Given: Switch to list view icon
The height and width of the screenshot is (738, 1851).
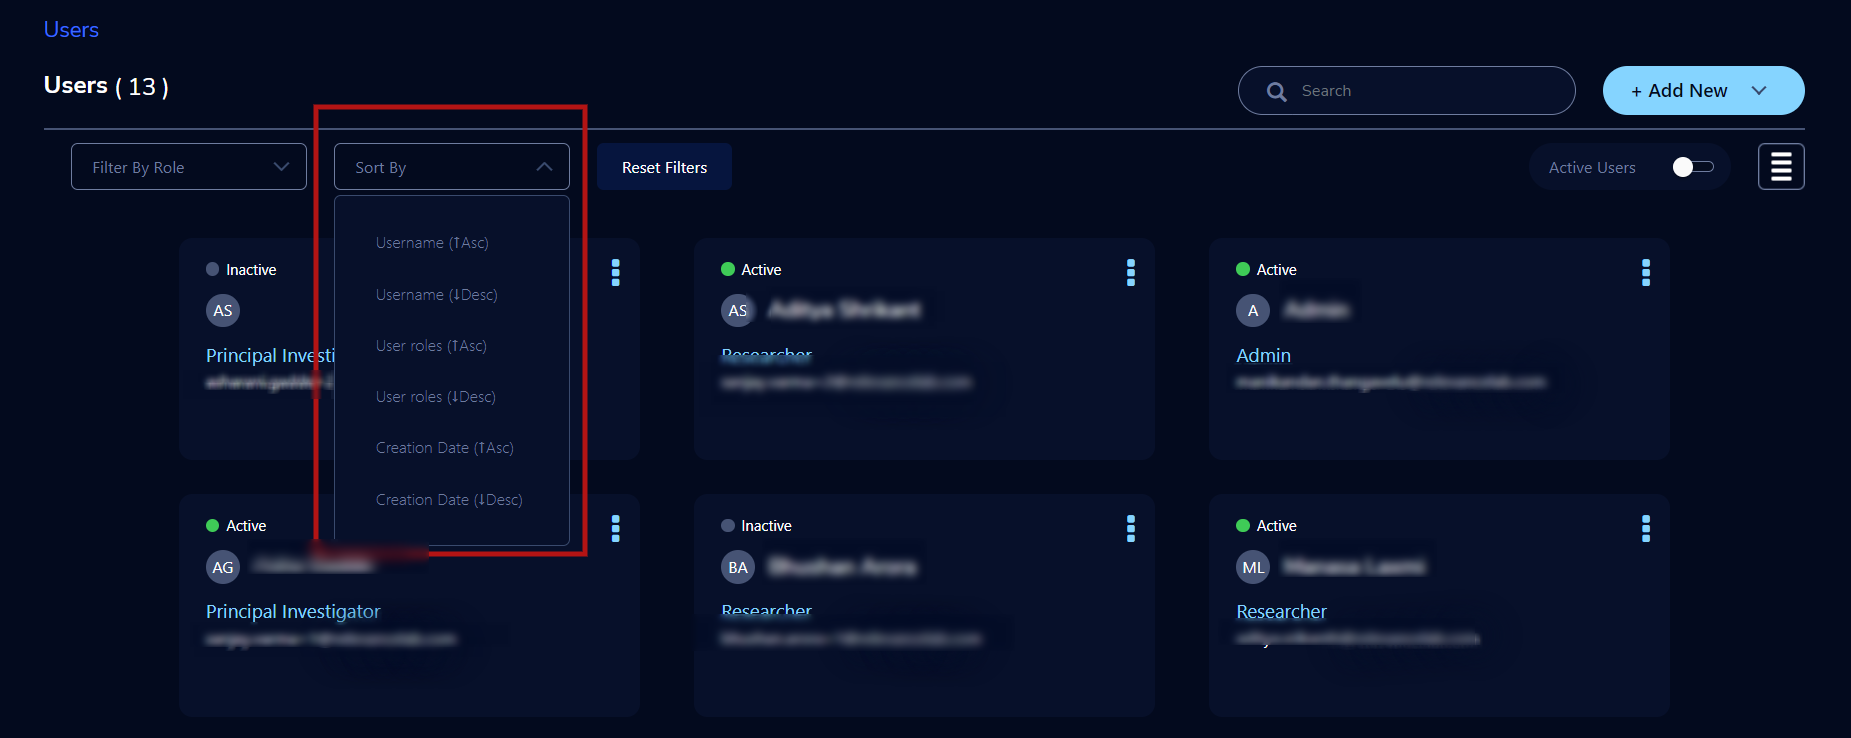Looking at the screenshot, I should click(x=1781, y=167).
